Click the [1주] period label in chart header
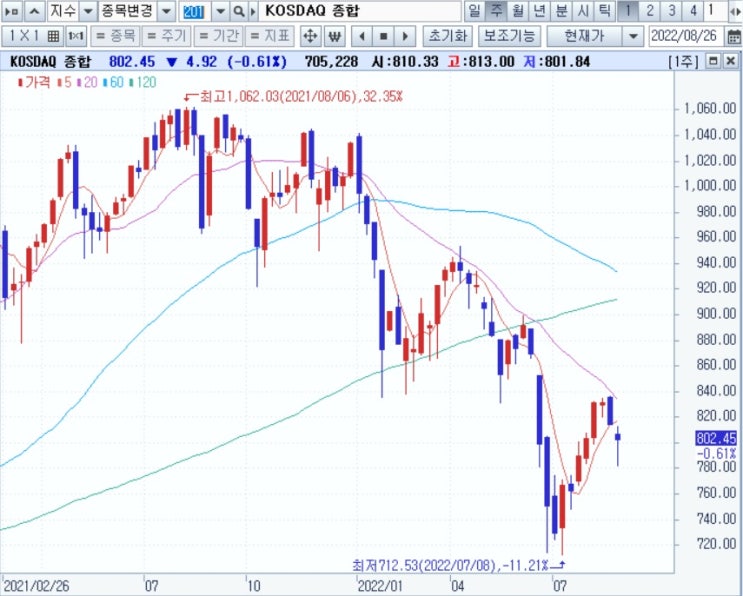 coord(684,62)
